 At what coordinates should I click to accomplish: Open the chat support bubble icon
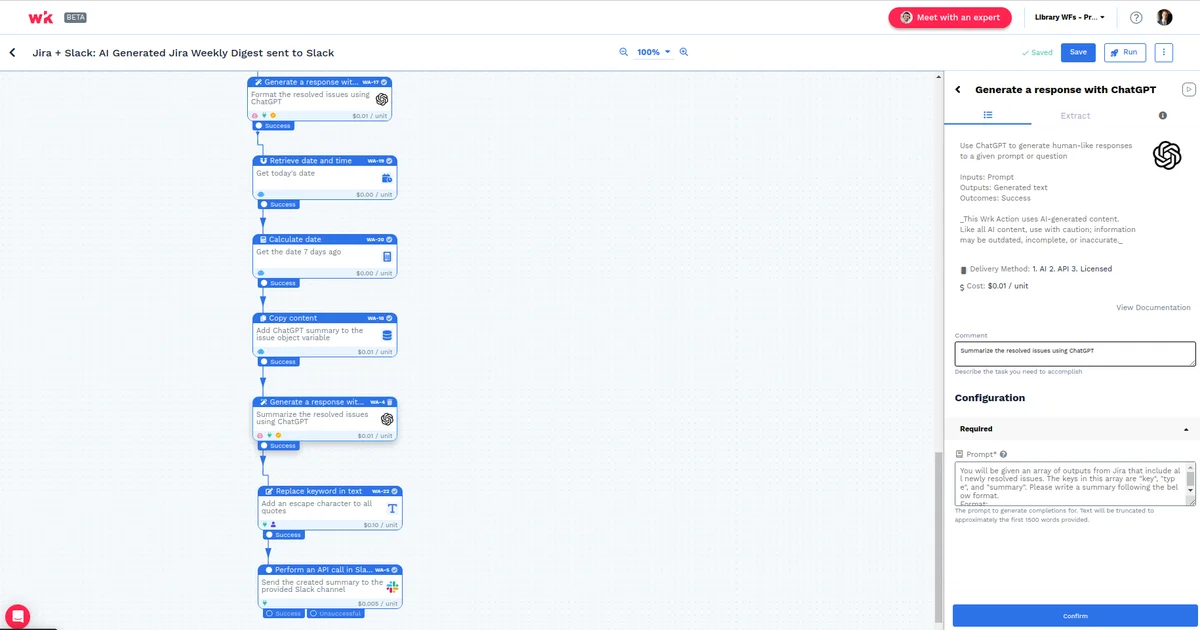pos(17,616)
